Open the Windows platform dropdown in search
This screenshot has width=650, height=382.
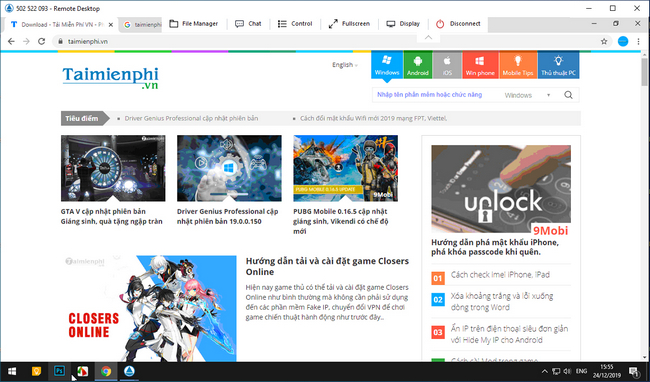click(527, 95)
